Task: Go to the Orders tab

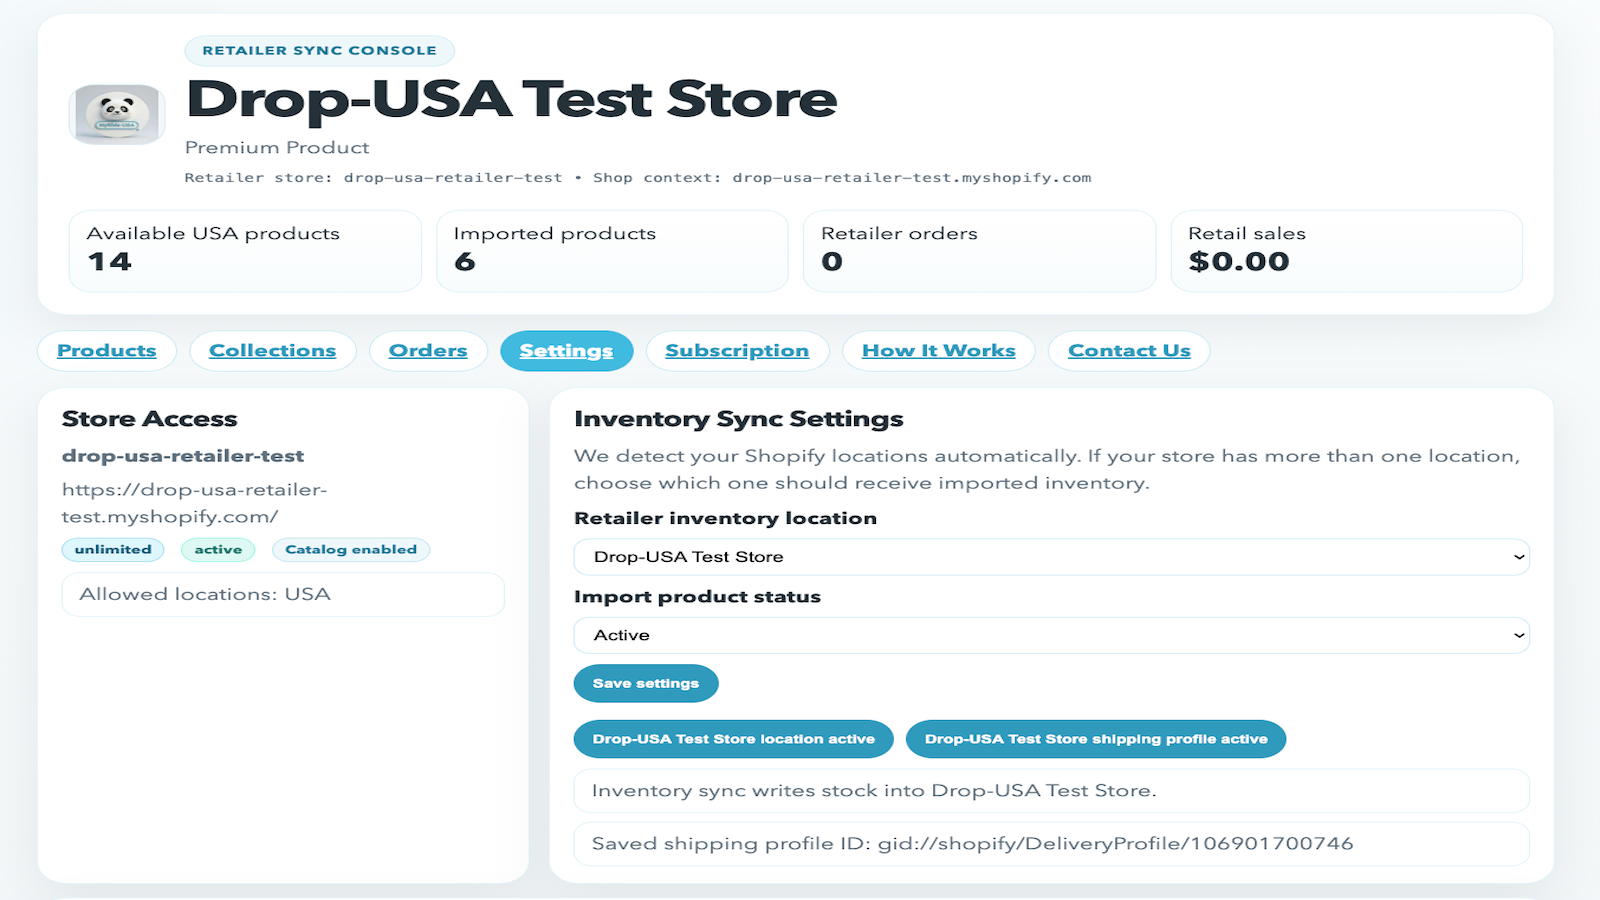Action: click(428, 351)
